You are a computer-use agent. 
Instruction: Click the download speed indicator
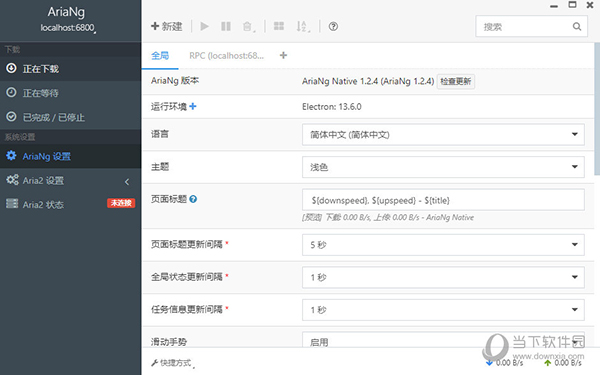(x=504, y=363)
